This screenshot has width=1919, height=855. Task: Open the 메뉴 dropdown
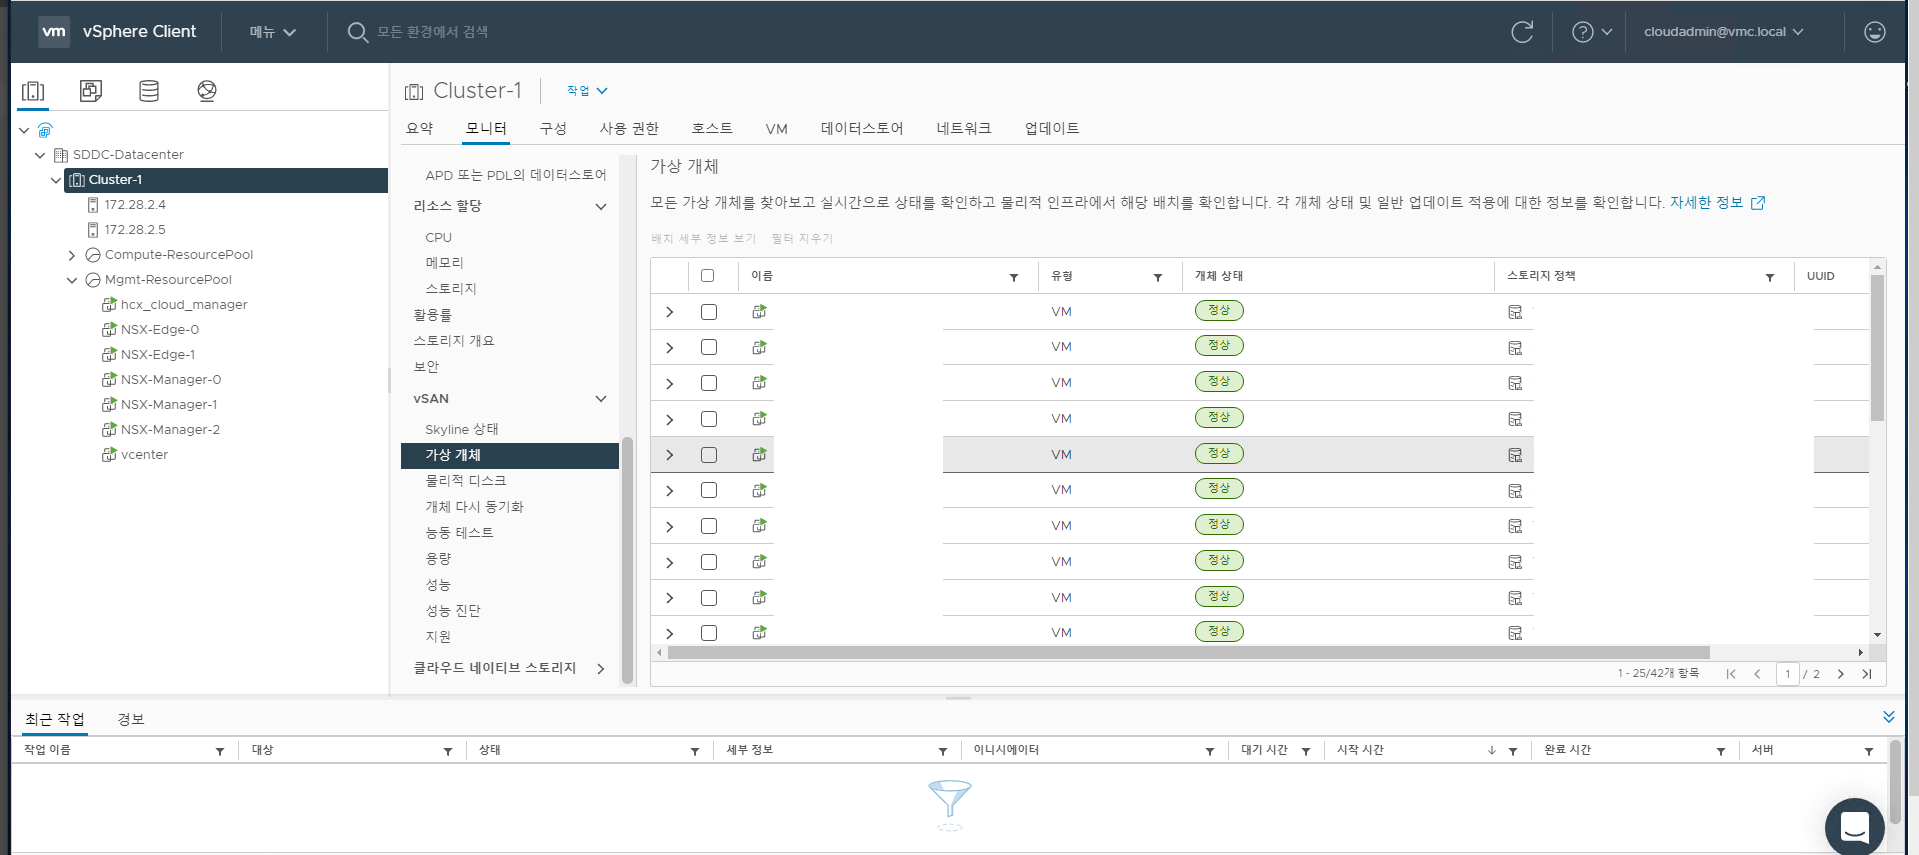click(273, 32)
